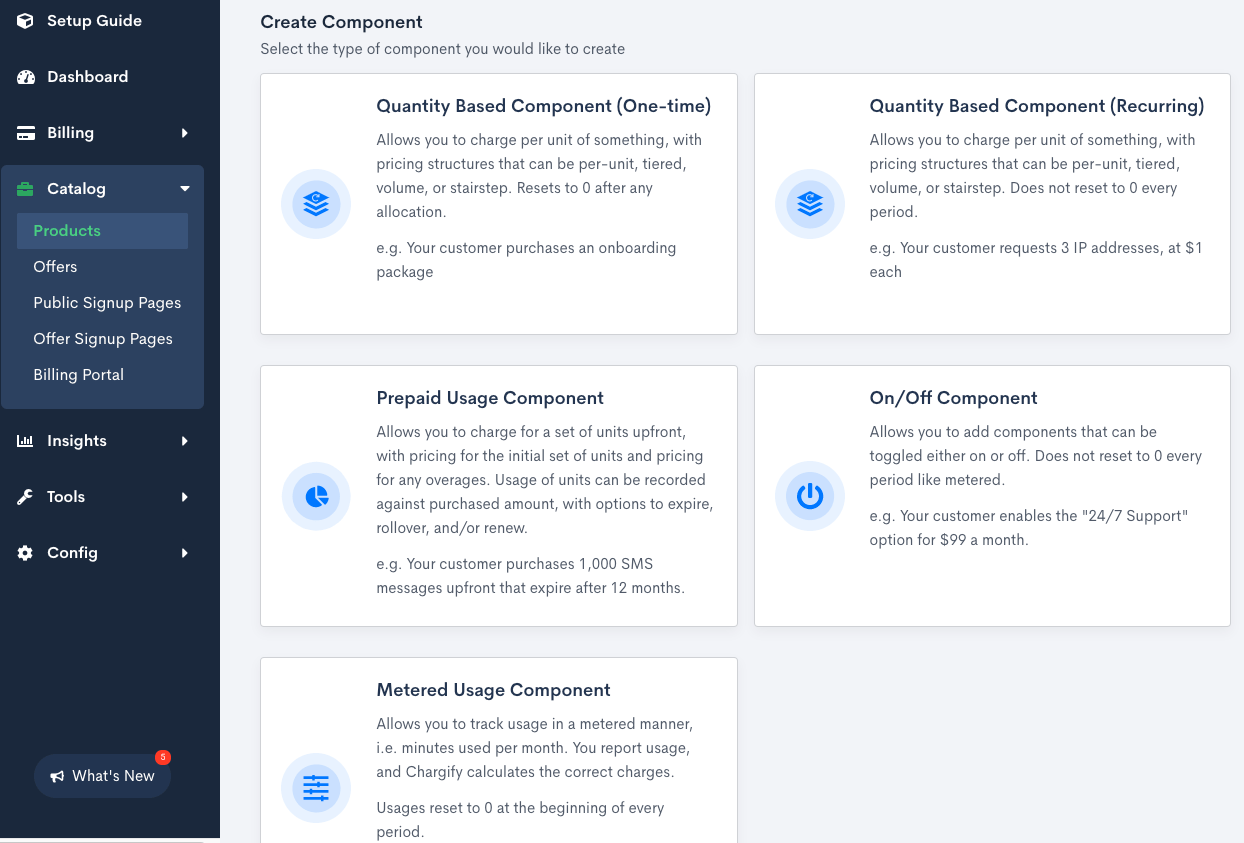Click the Quantity Based Component (Recurring) layers icon
Image resolution: width=1244 pixels, height=843 pixels.
(x=809, y=204)
